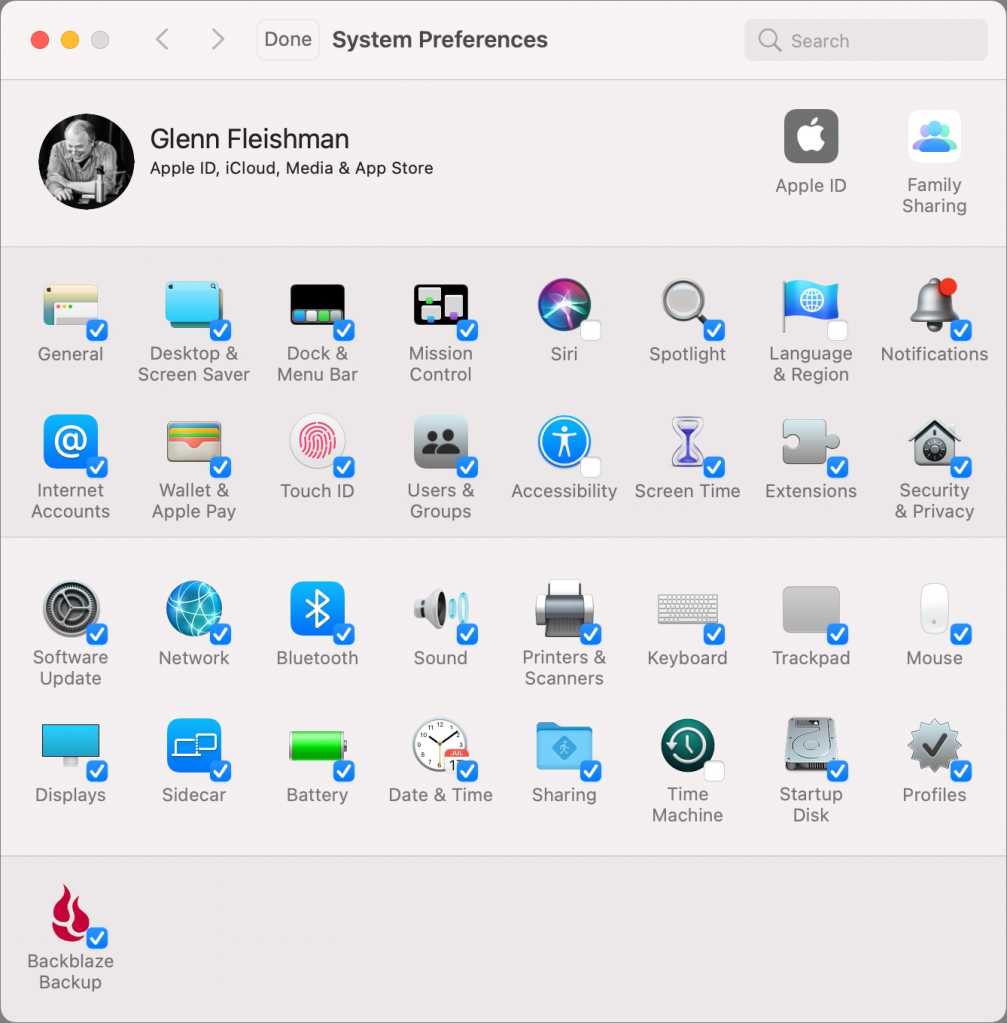The height and width of the screenshot is (1023, 1007).
Task: Click the Backblaze Backup flame icon
Action: (x=69, y=913)
